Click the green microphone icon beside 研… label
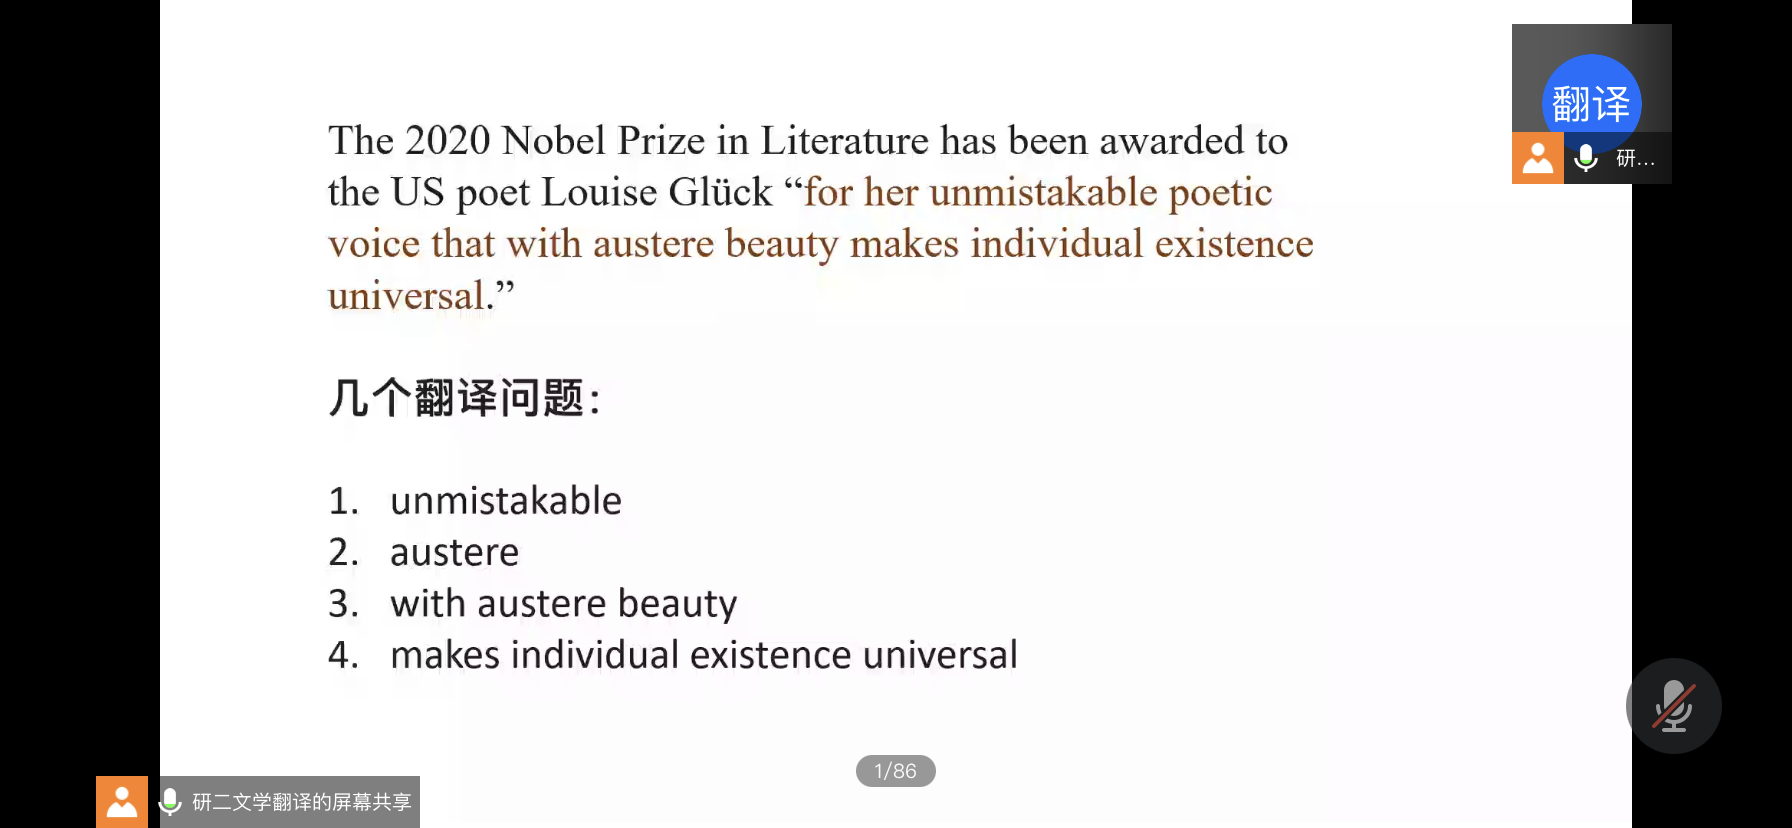Image resolution: width=1792 pixels, height=828 pixels. click(x=1585, y=158)
